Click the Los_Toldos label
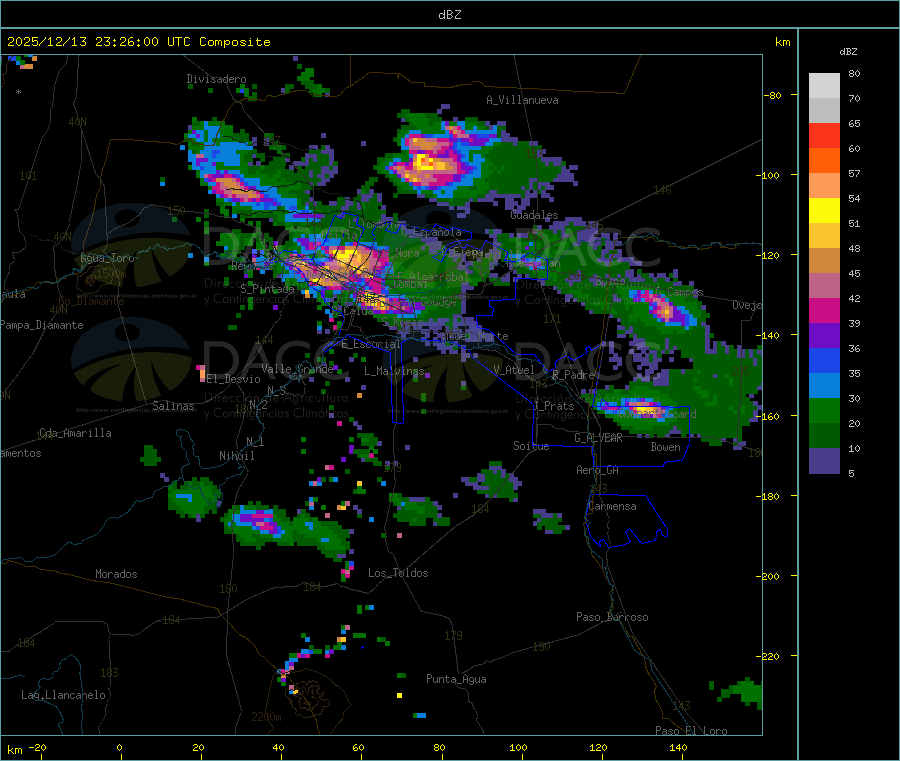This screenshot has width=900, height=761. coord(398,573)
